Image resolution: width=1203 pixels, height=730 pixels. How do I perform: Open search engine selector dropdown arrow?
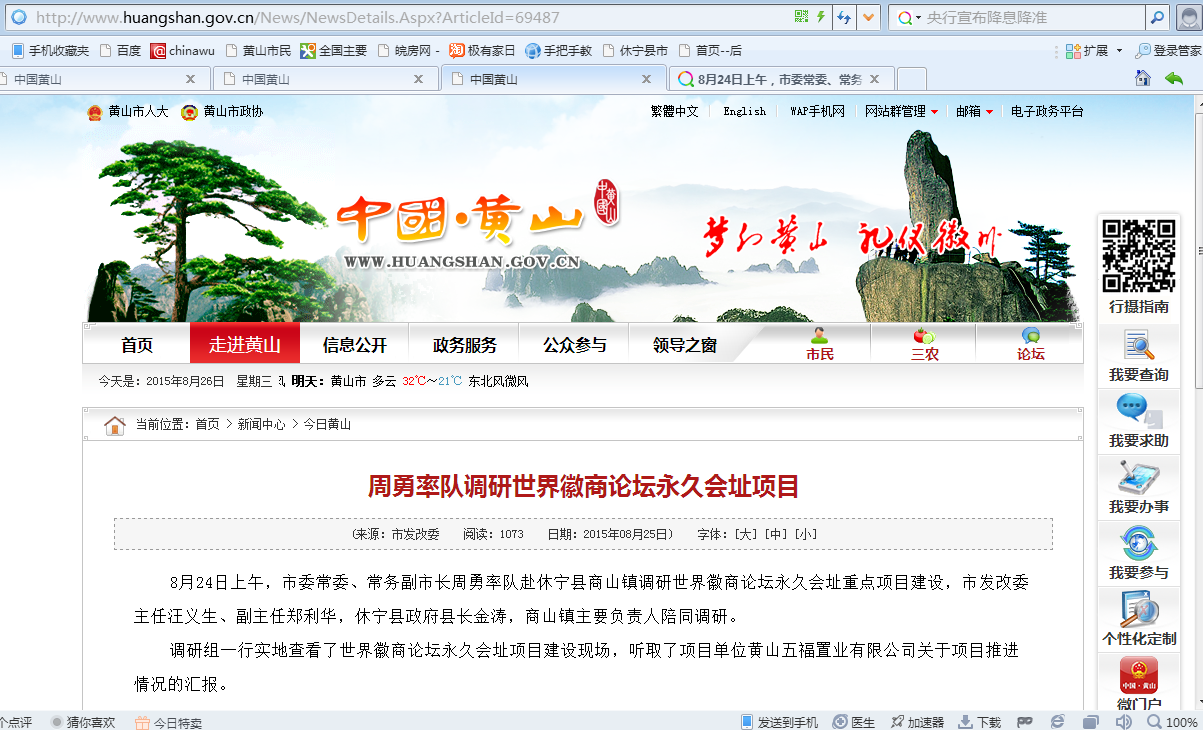[x=918, y=18]
